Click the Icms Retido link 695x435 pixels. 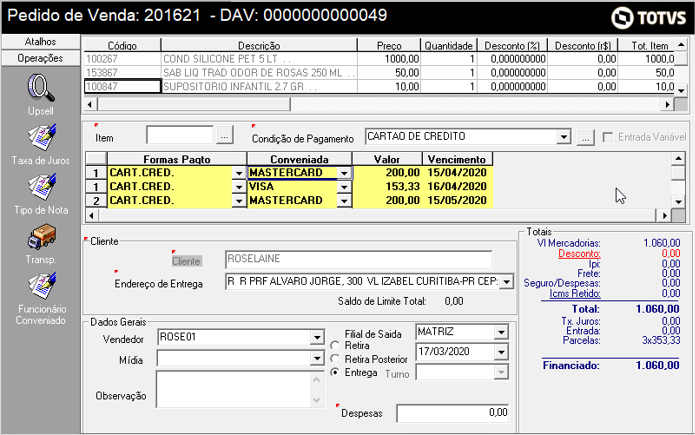[x=574, y=293]
